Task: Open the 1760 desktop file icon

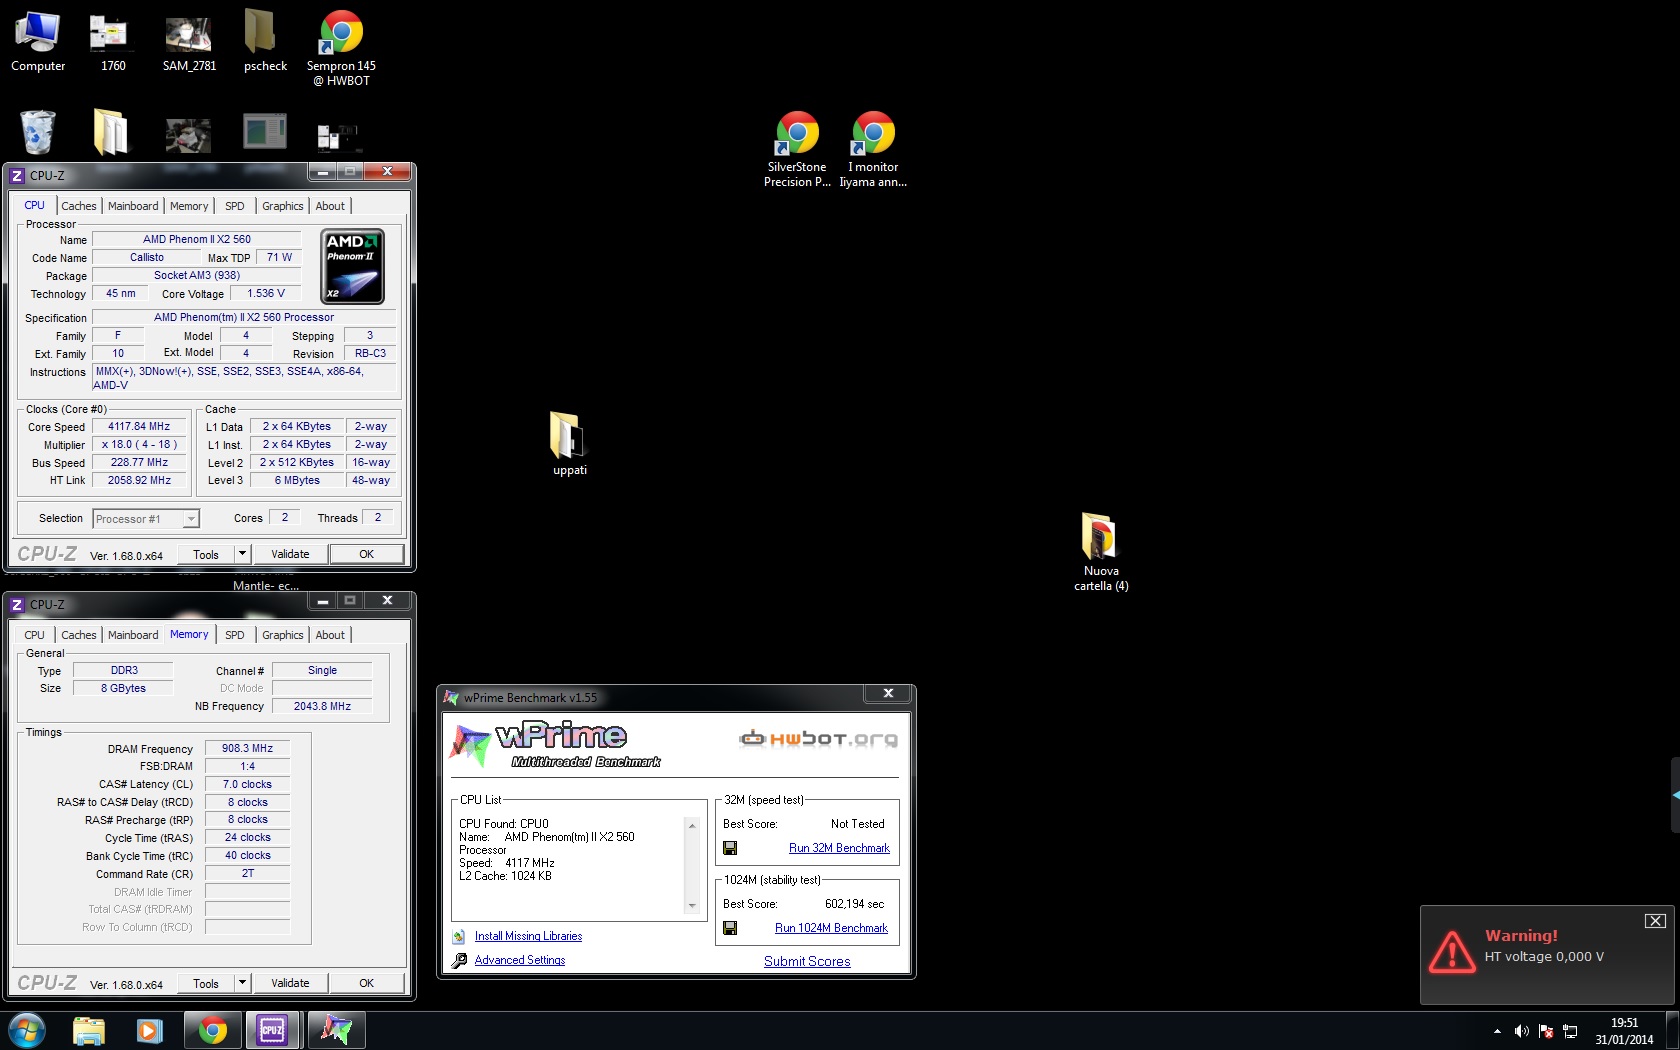Action: (x=113, y=41)
